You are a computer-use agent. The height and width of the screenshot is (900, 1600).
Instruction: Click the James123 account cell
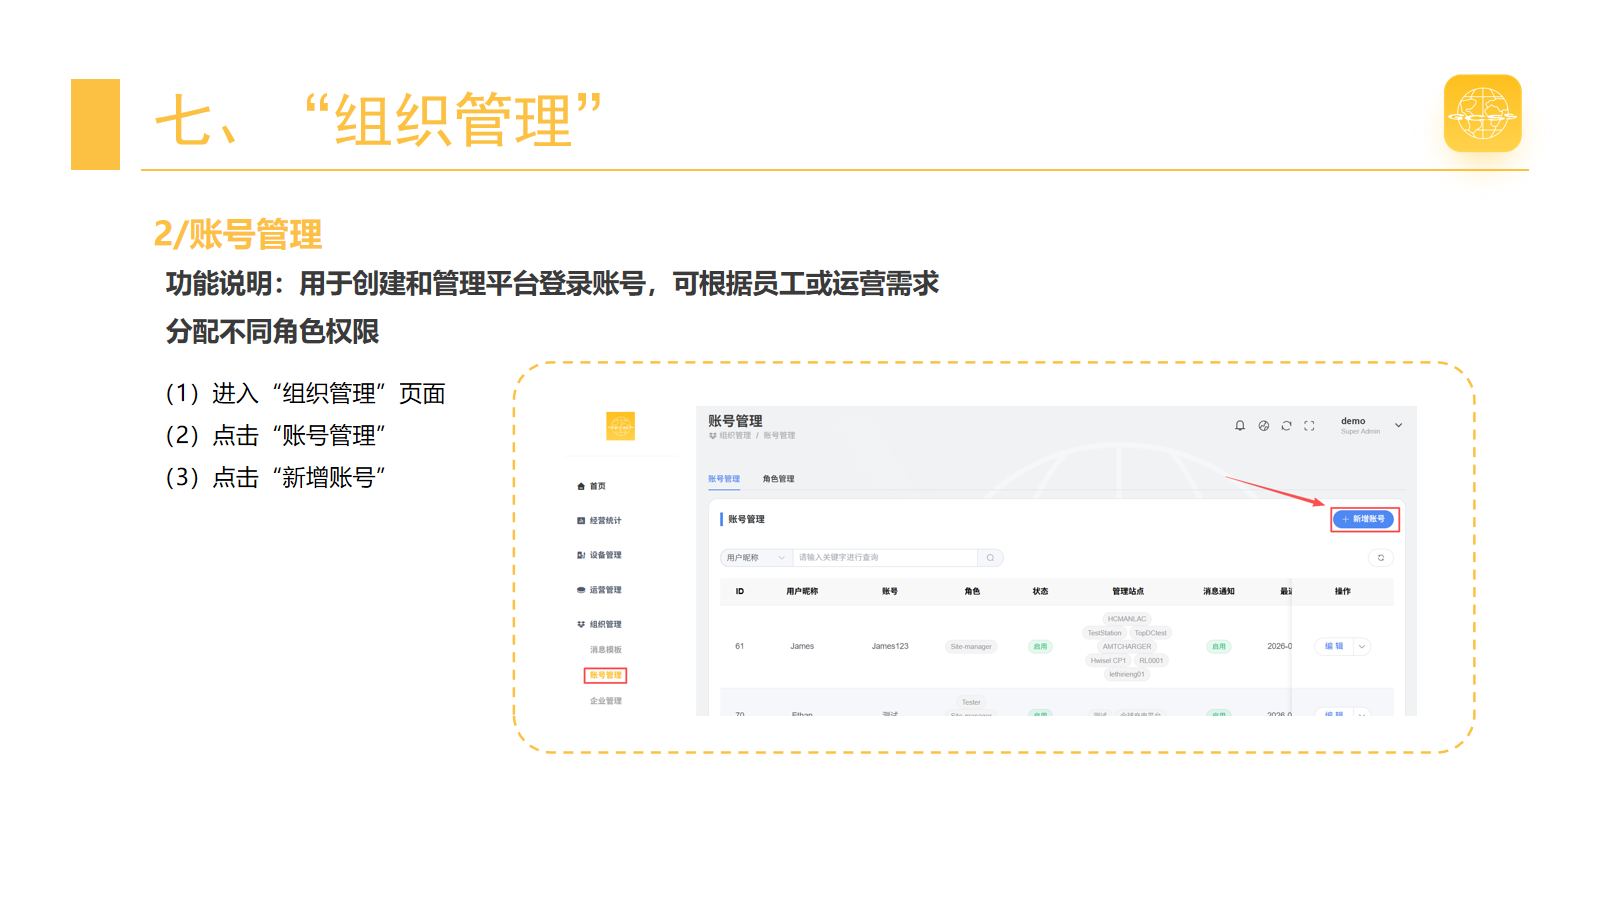click(890, 647)
